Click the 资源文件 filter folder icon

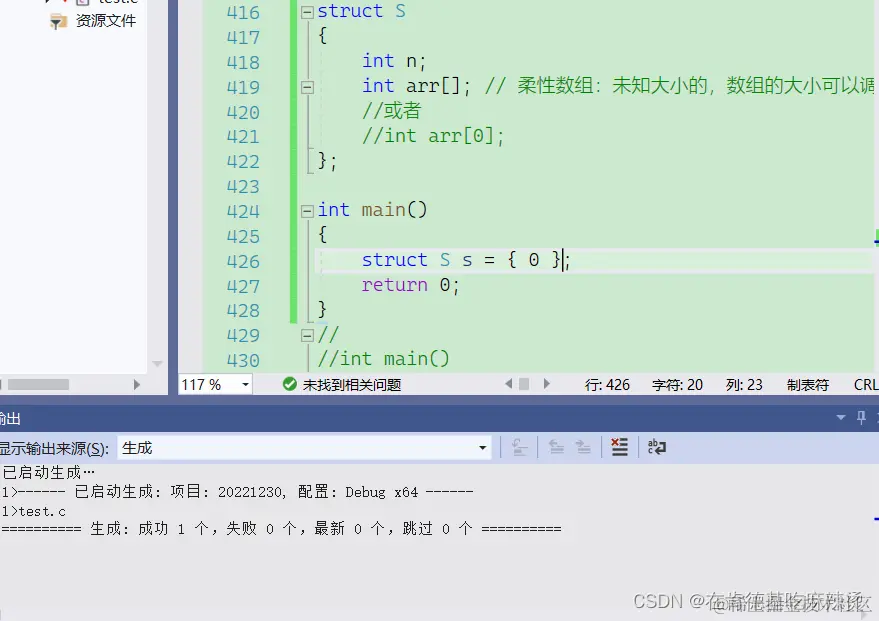click(x=58, y=22)
